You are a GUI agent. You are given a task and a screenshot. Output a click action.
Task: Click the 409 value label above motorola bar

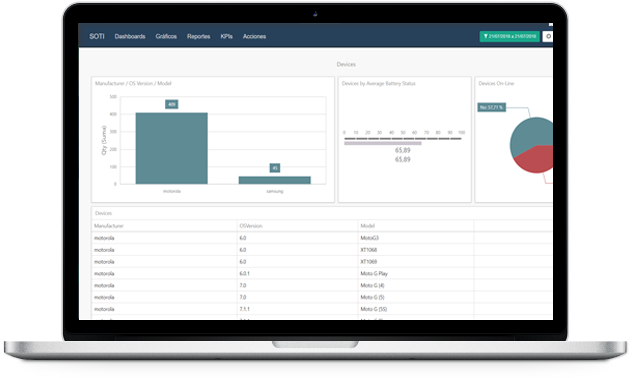172,104
